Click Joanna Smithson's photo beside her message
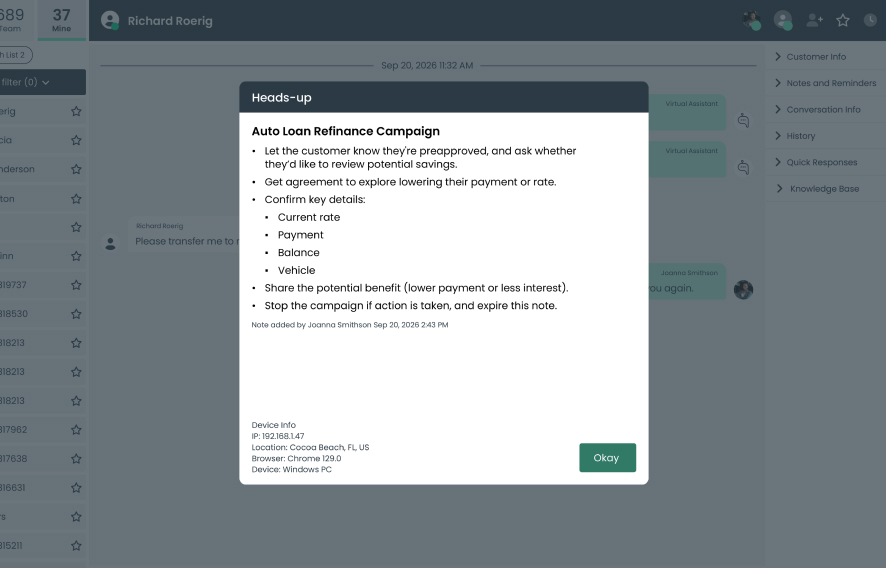 coord(744,289)
